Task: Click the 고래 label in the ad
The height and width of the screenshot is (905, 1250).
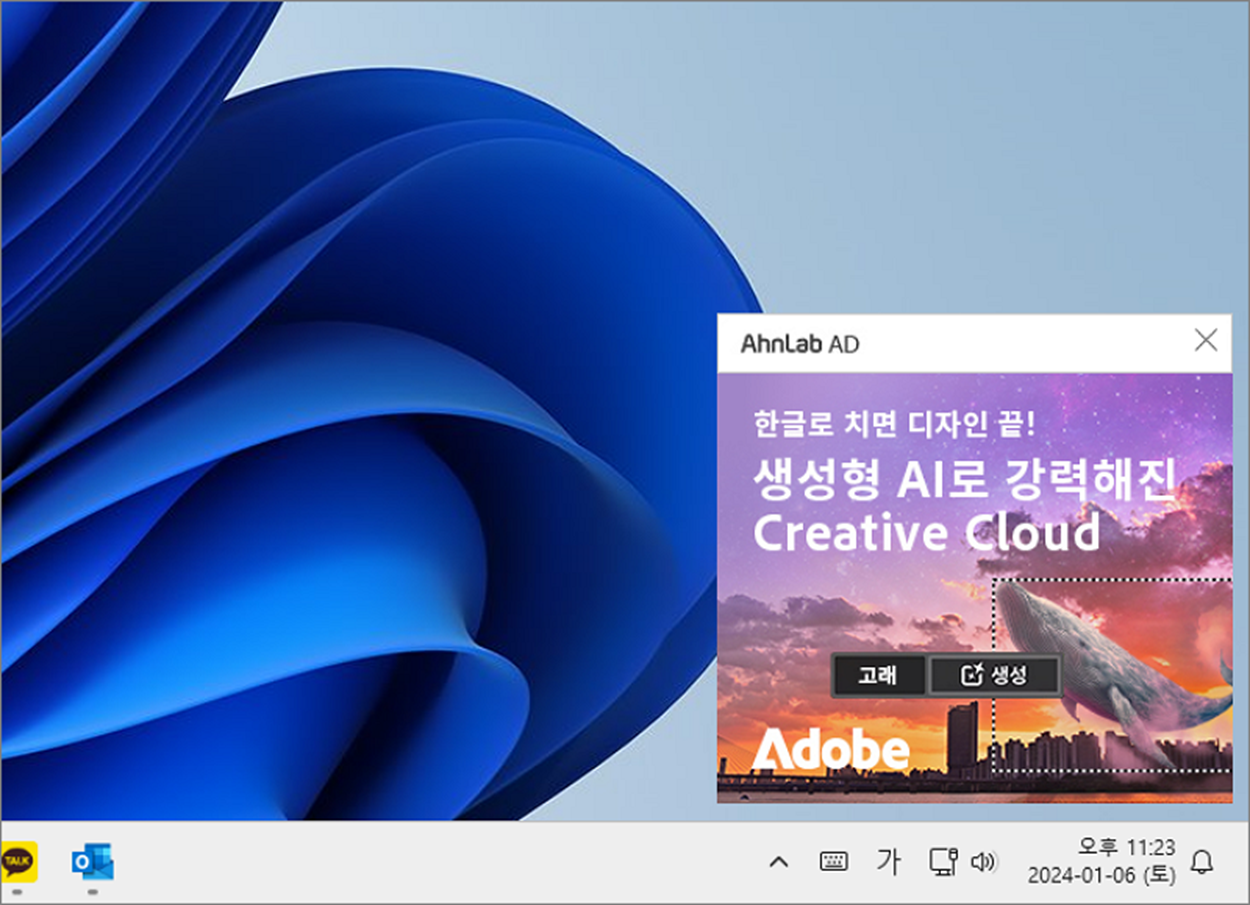Action: [x=879, y=675]
